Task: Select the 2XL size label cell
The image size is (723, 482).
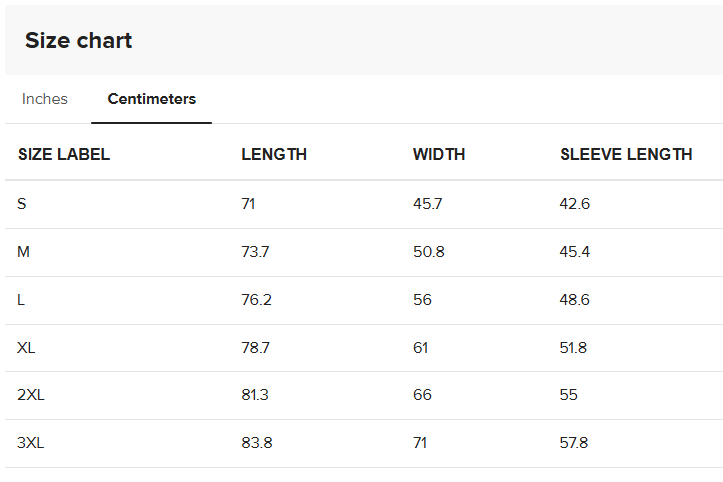Action: (31, 395)
